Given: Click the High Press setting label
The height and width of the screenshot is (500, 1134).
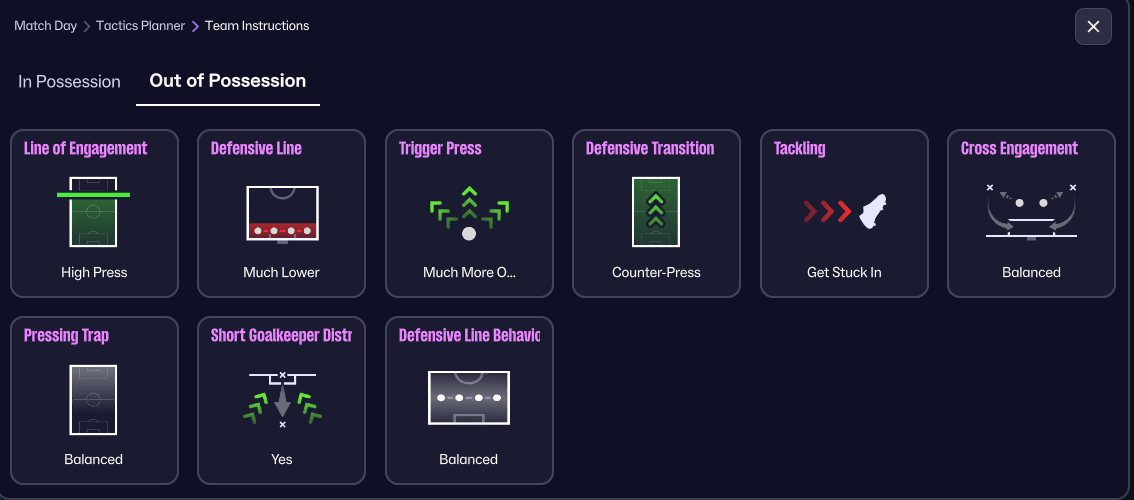Looking at the screenshot, I should [x=94, y=272].
